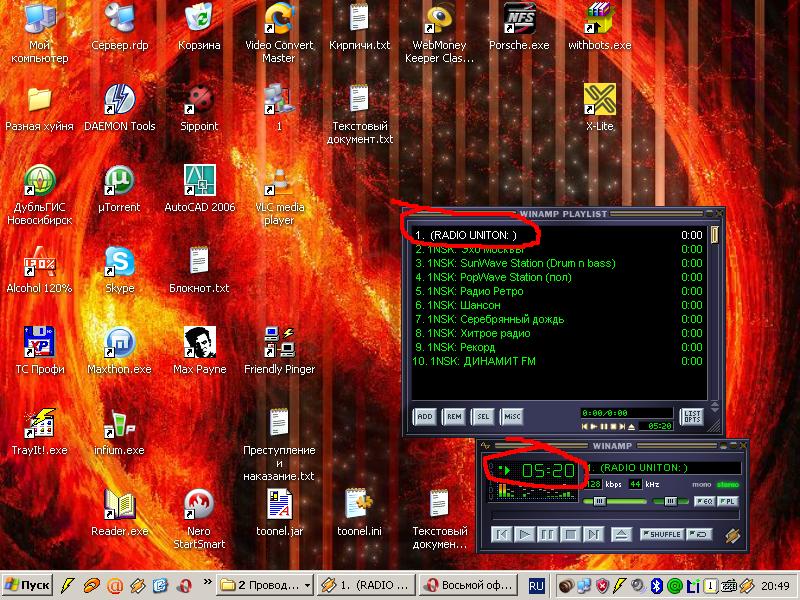Select playlist entry 1NSK: Серебрянный дождь
The image size is (800, 600).
[559, 319]
